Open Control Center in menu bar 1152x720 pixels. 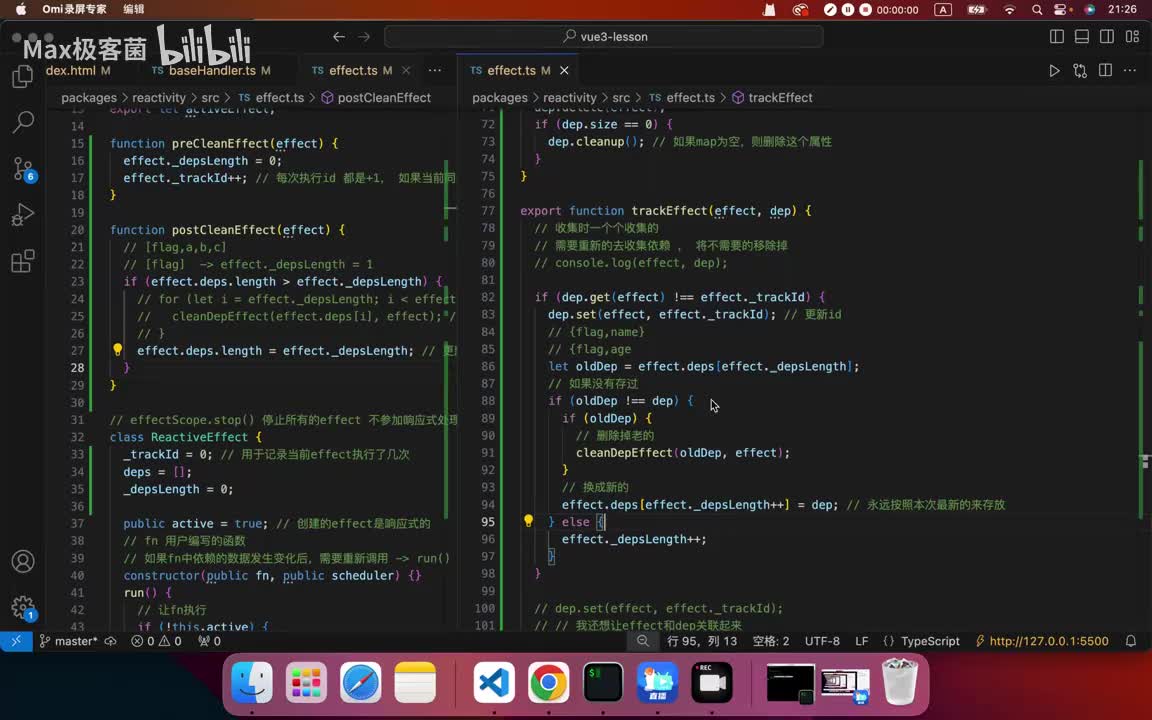[1061, 10]
